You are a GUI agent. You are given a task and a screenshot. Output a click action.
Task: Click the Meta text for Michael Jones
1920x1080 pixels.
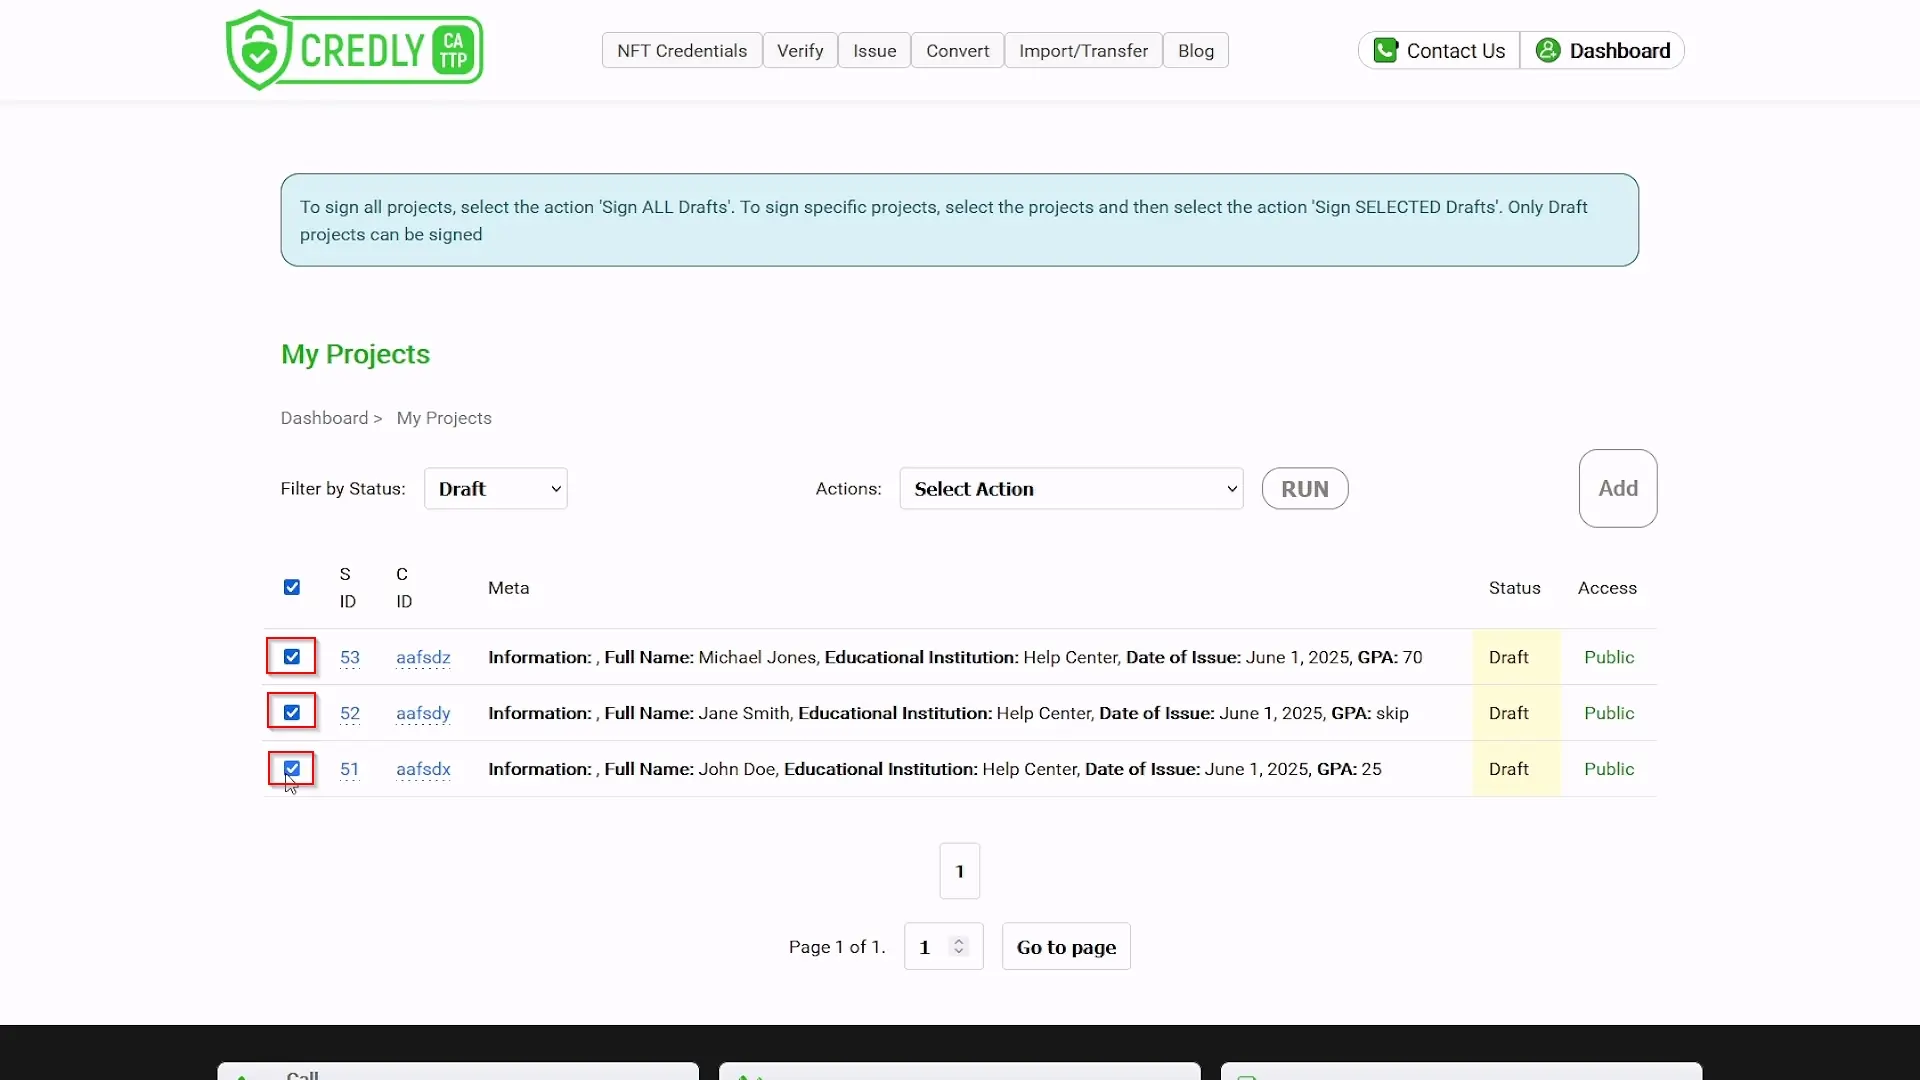coord(955,657)
